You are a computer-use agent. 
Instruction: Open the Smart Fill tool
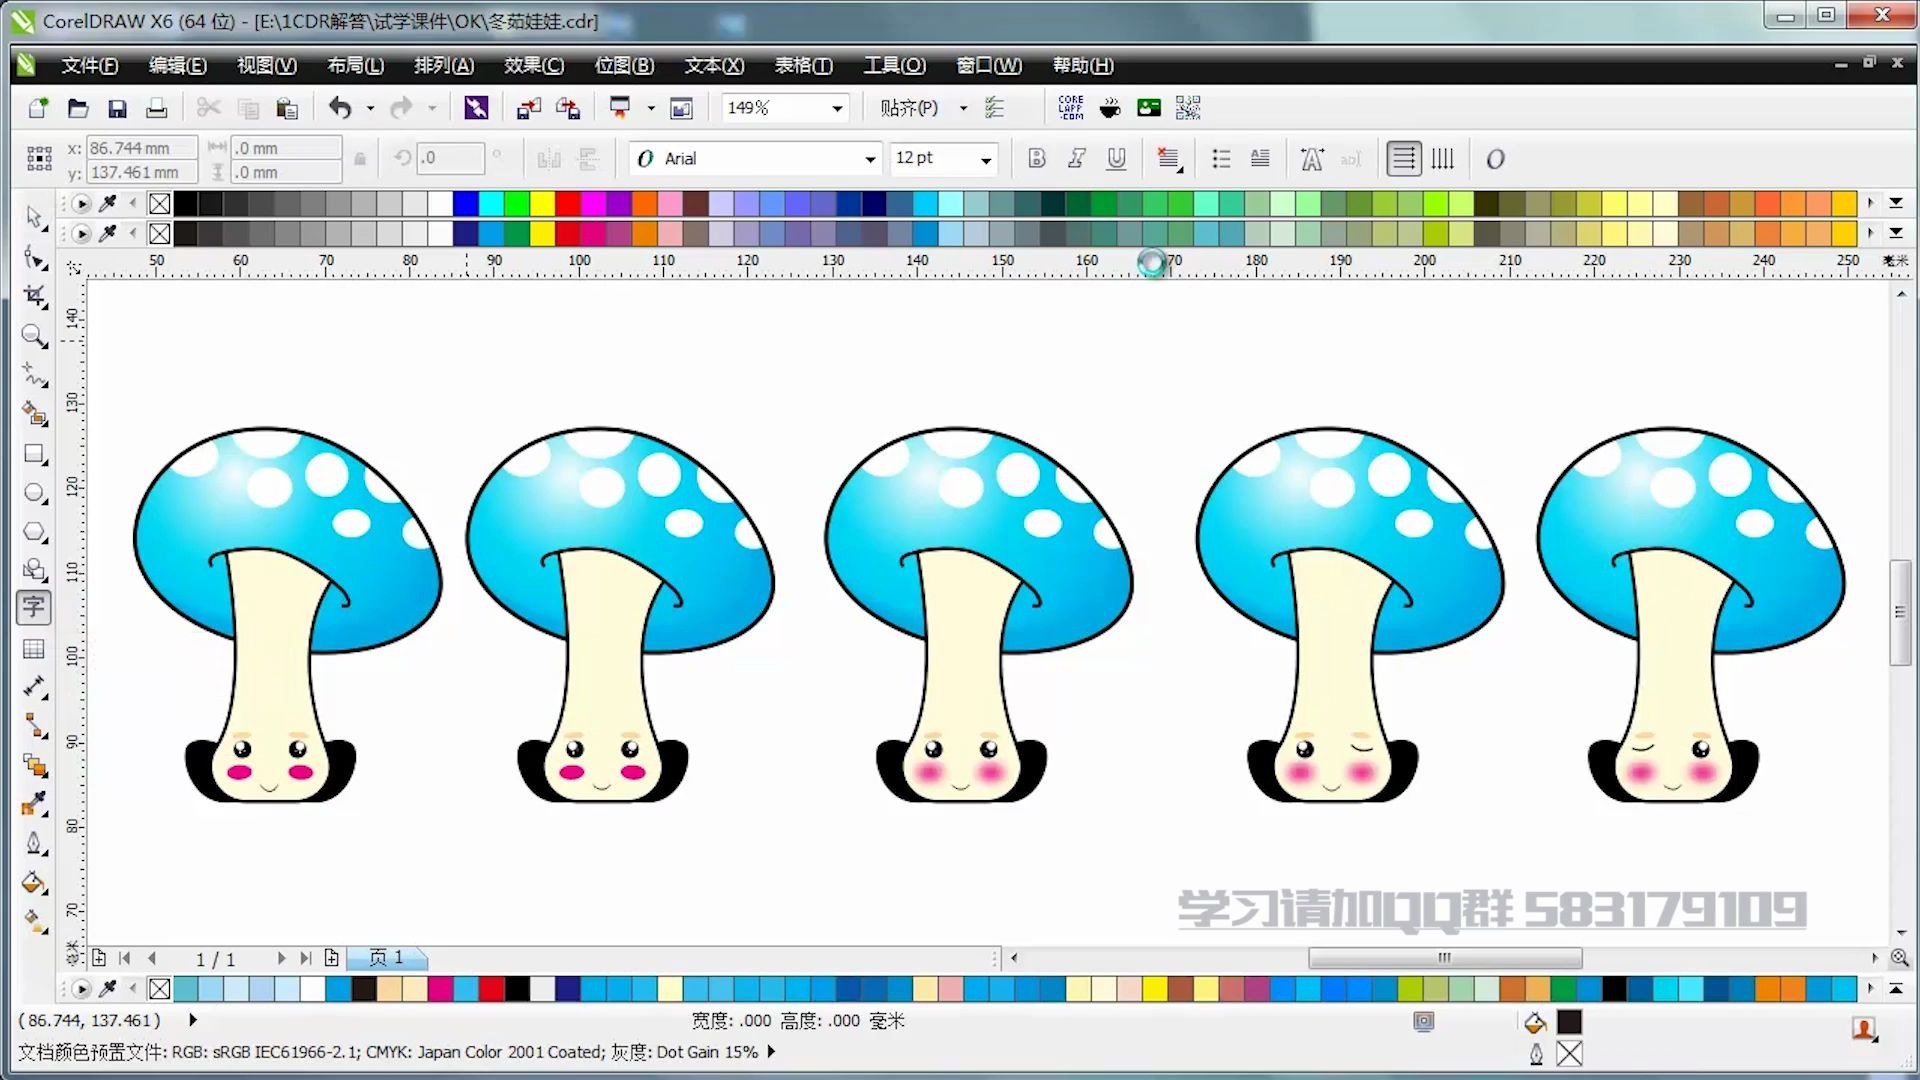[35, 414]
